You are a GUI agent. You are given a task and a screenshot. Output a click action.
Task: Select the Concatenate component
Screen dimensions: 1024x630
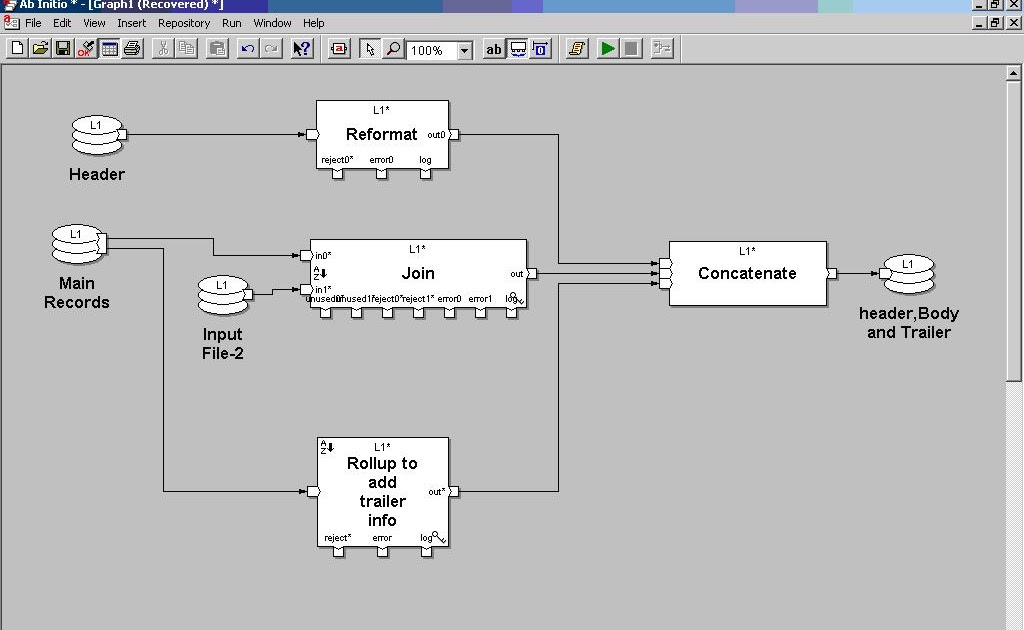coord(747,272)
